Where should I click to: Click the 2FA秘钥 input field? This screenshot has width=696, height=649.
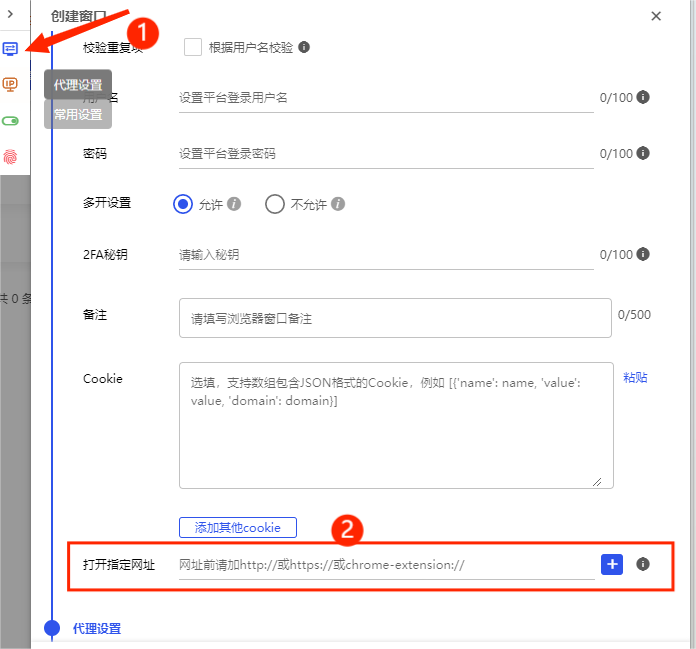coord(386,255)
